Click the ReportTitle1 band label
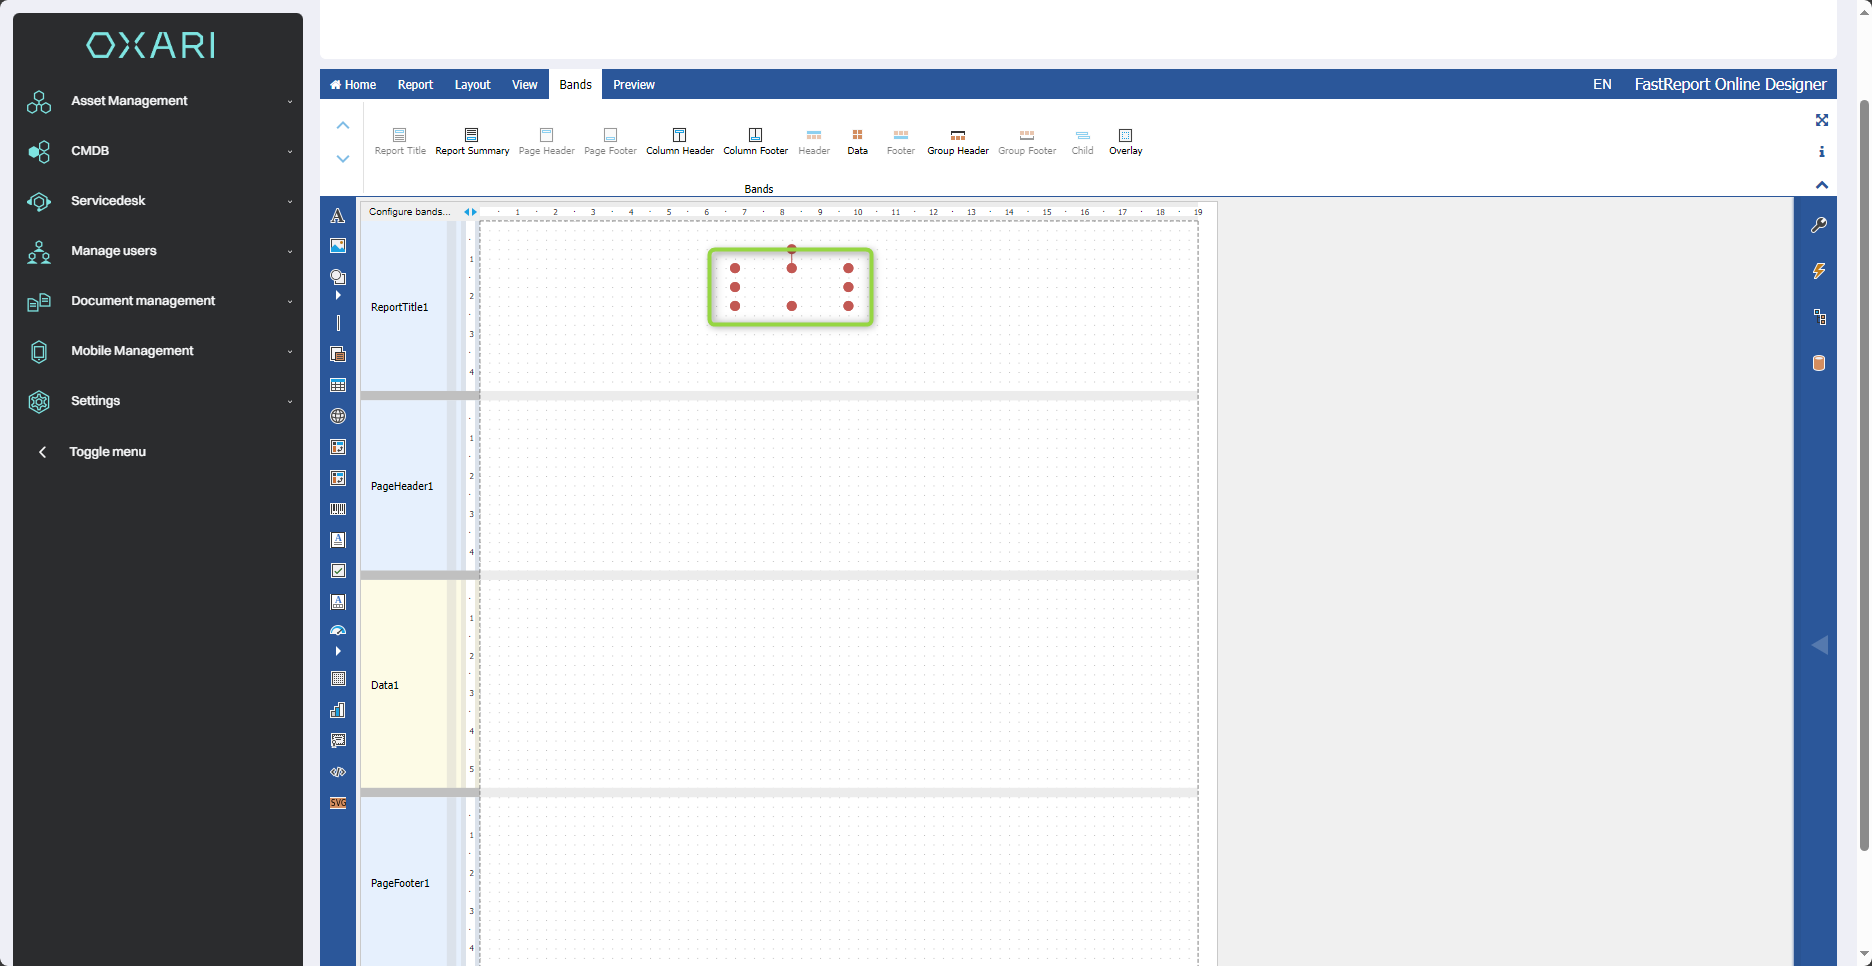This screenshot has height=966, width=1872. pyautogui.click(x=399, y=307)
